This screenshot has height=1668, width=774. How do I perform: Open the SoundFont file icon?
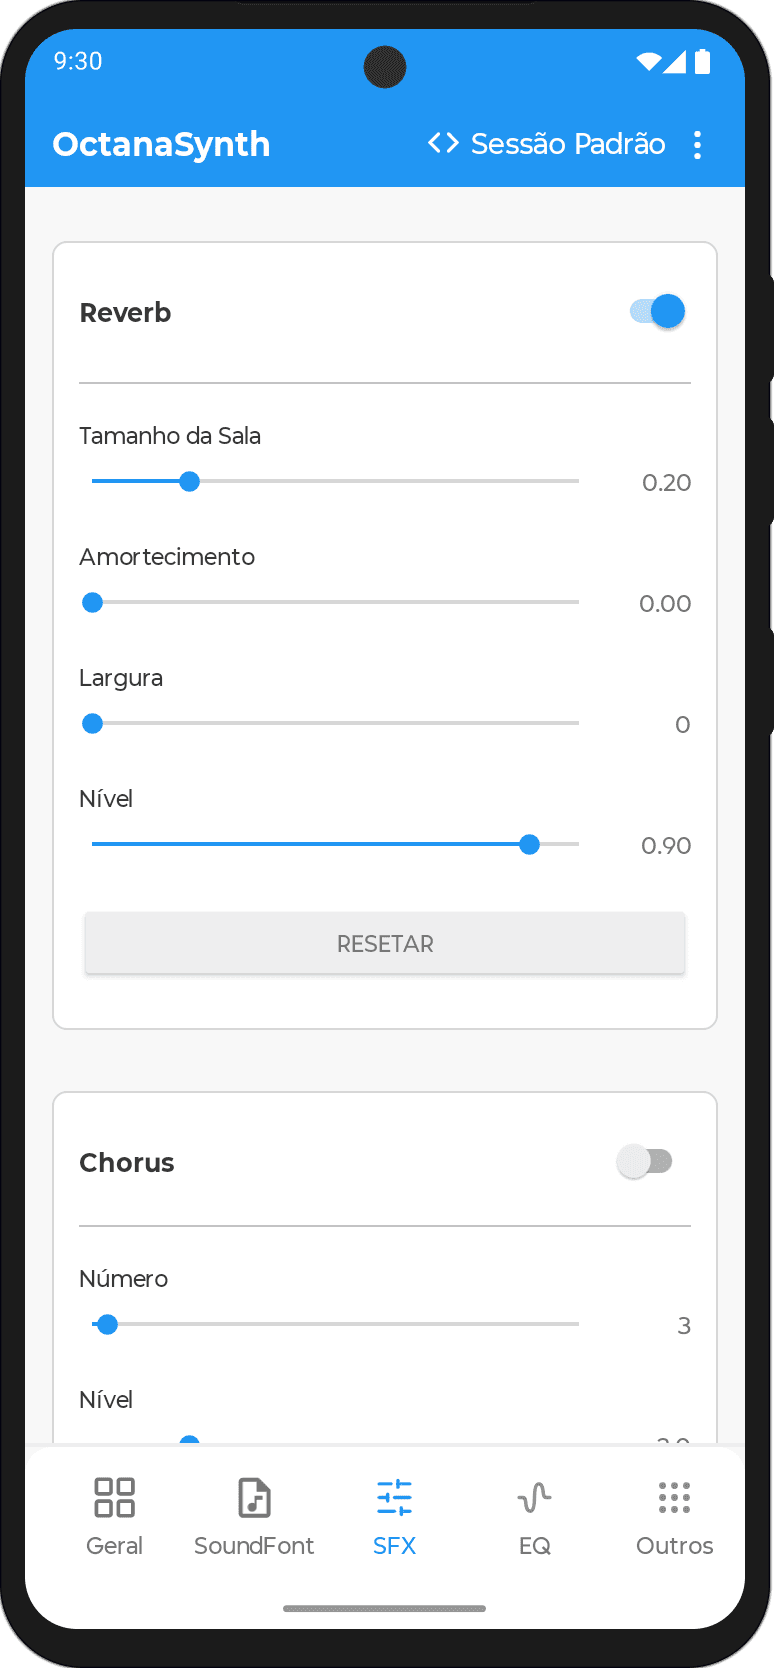254,1498
